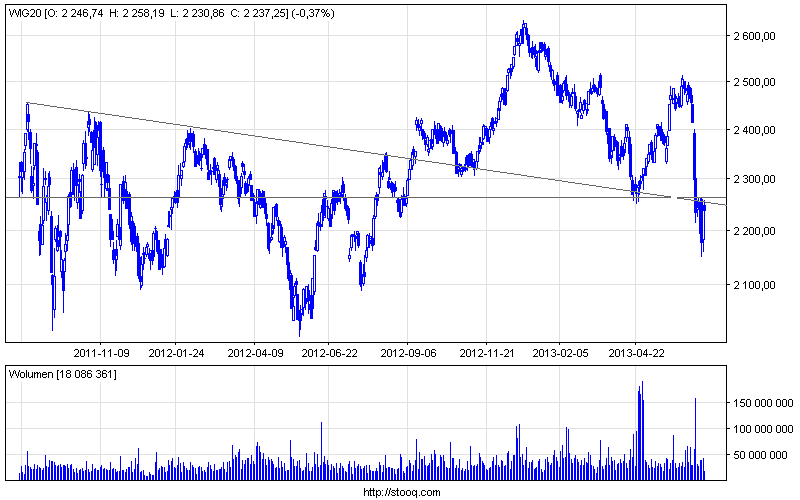Click the highest volume bar near 2013-04-22
Image resolution: width=800 pixels, height=500 pixels.
(x=642, y=431)
